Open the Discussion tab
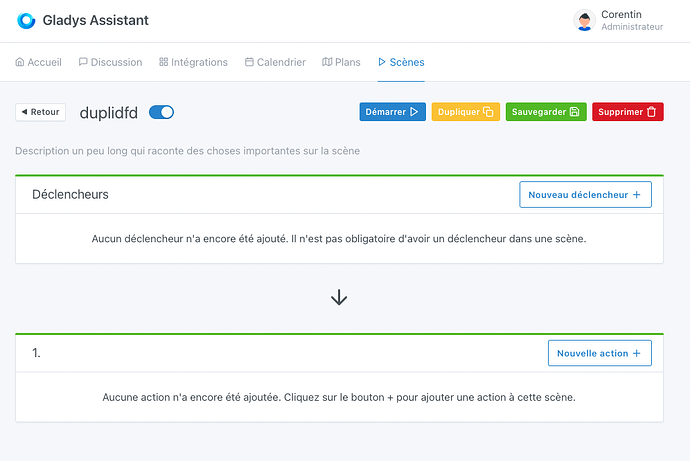 (110, 62)
